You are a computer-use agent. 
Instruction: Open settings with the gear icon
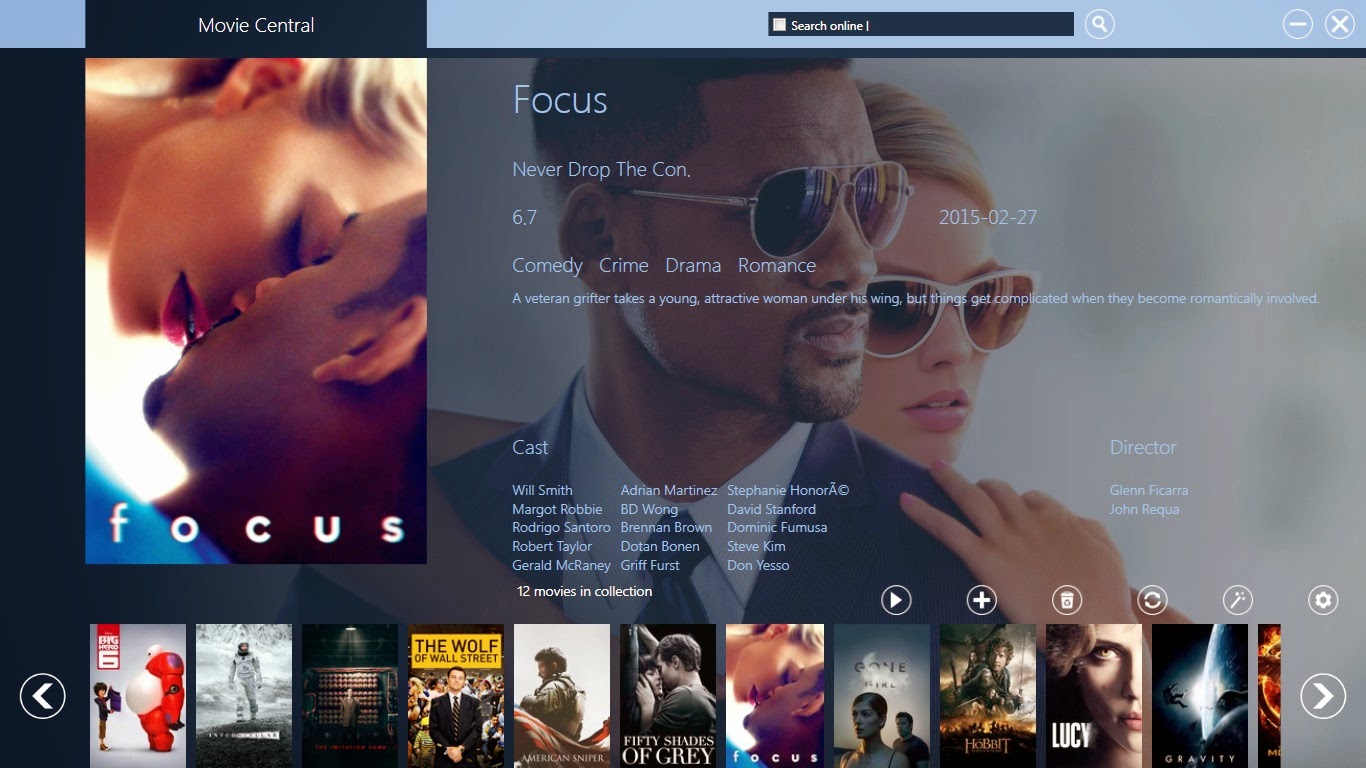(1323, 600)
